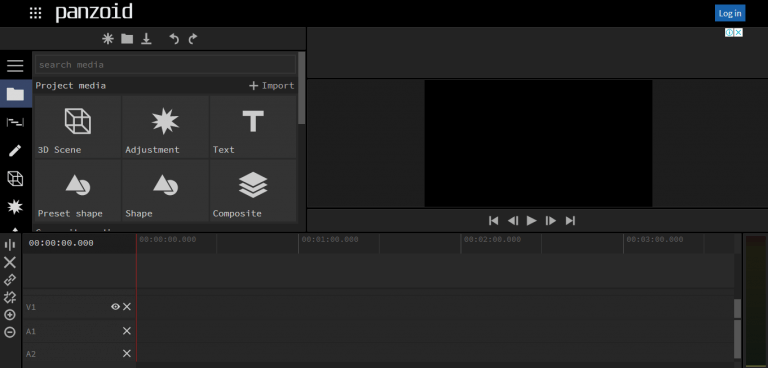The image size is (768, 368).
Task: Add a Preset shape media item
Action: coord(78,190)
